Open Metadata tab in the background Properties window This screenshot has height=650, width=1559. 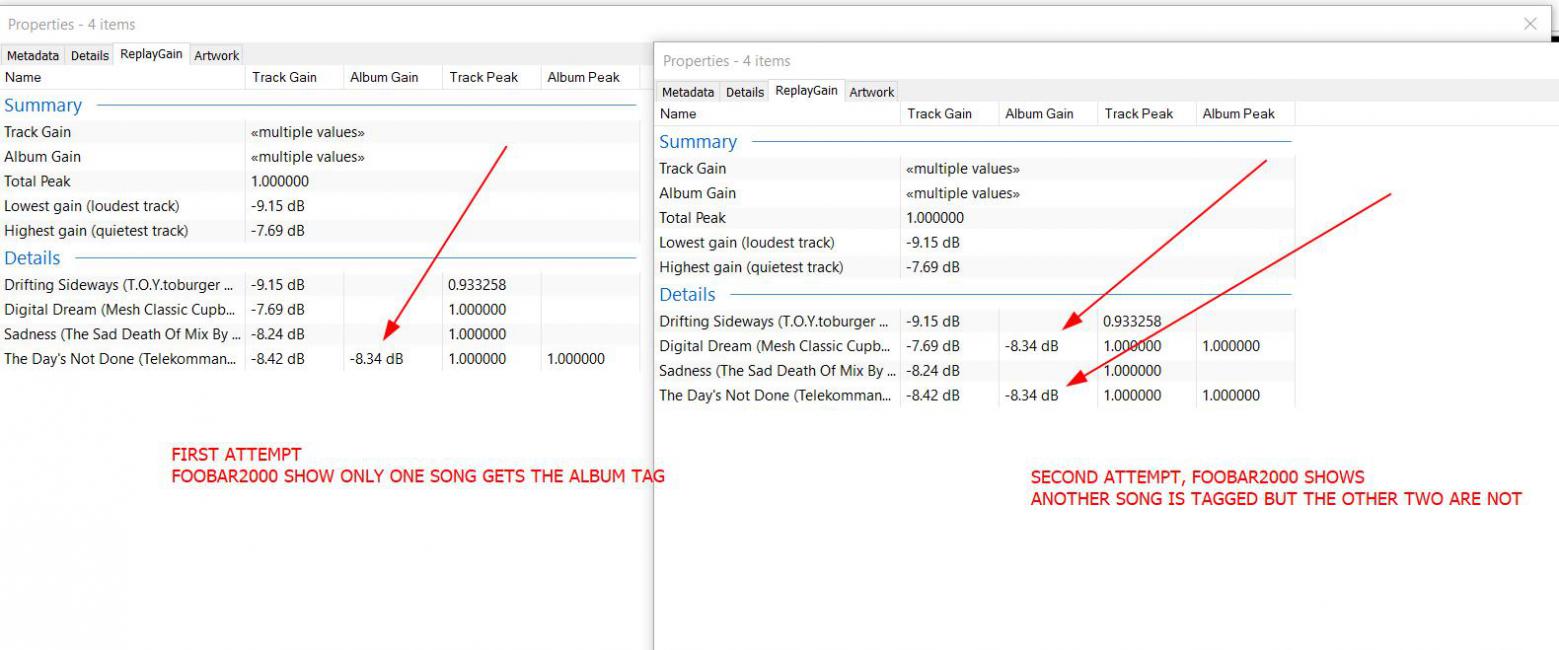tap(33, 56)
